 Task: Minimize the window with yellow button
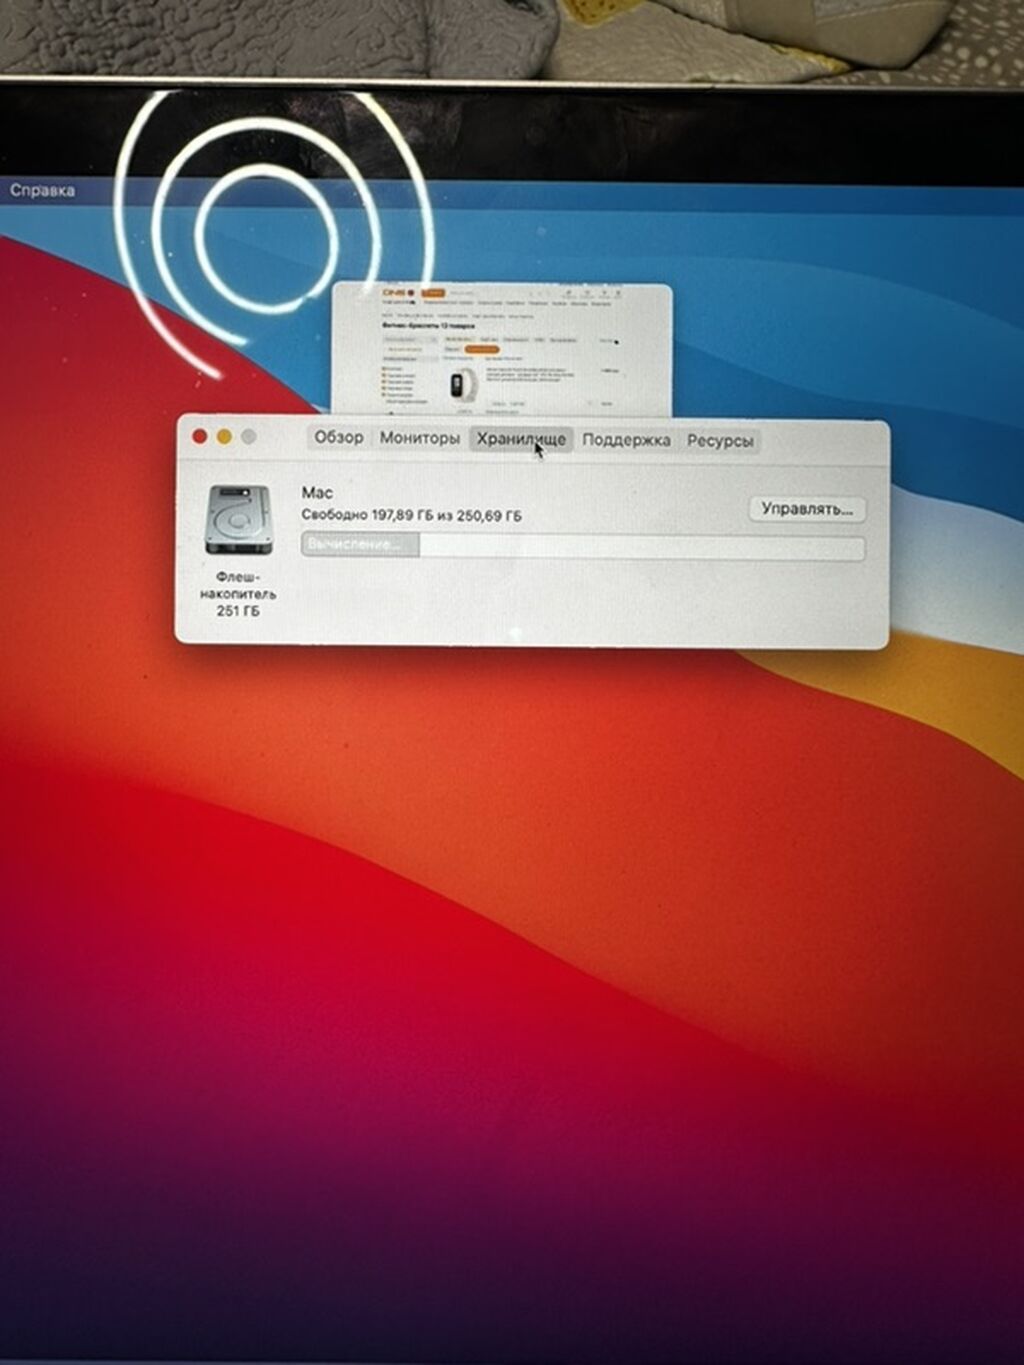click(x=224, y=436)
